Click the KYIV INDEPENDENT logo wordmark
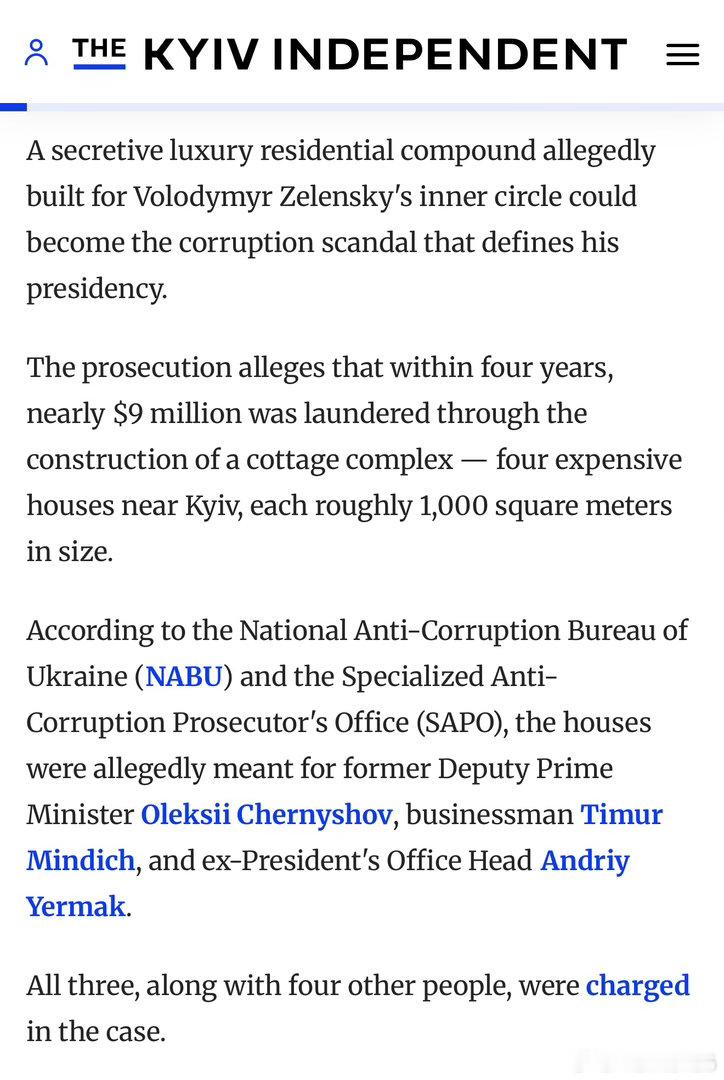The height and width of the screenshot is (1080, 724). coord(386,54)
